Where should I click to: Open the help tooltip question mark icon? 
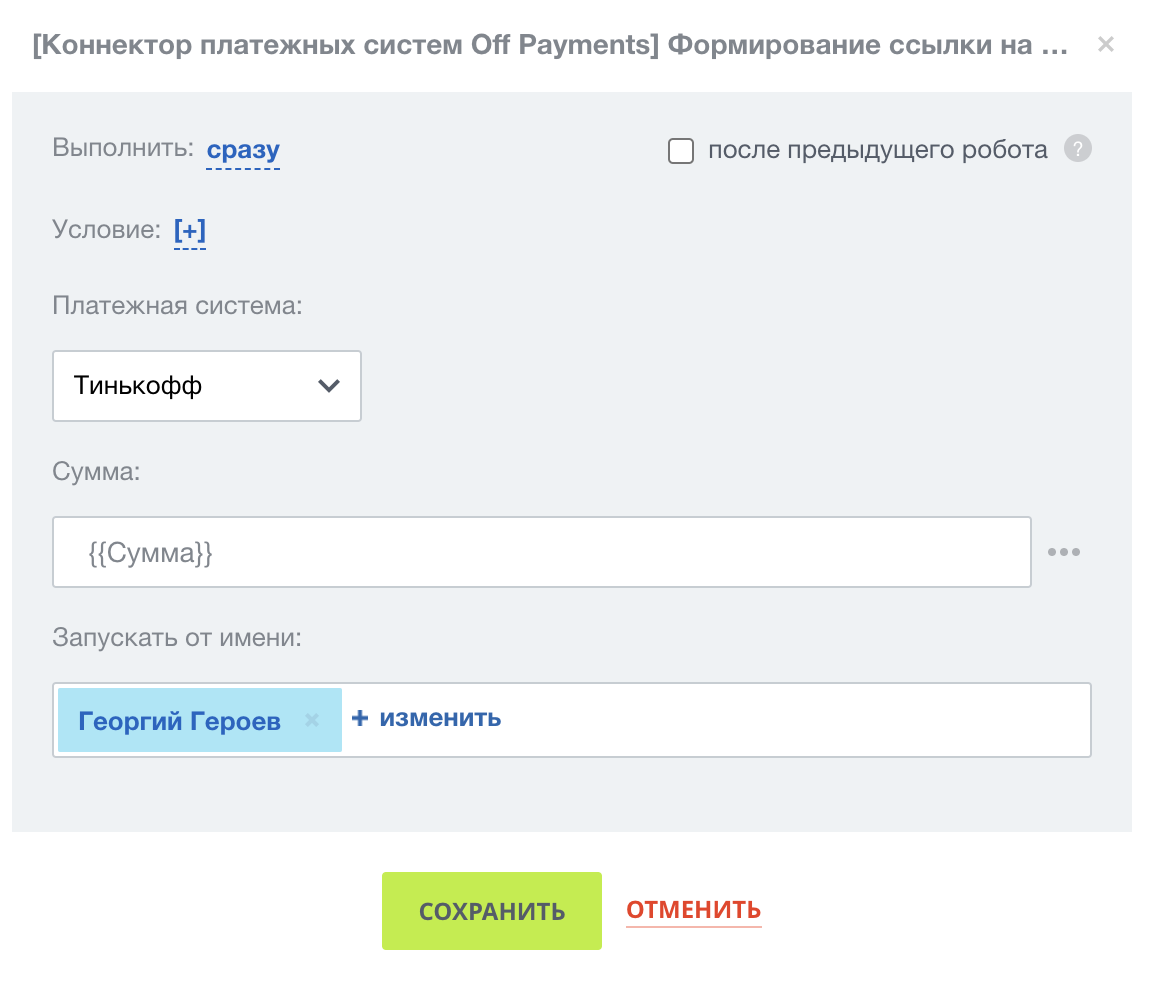1078,149
